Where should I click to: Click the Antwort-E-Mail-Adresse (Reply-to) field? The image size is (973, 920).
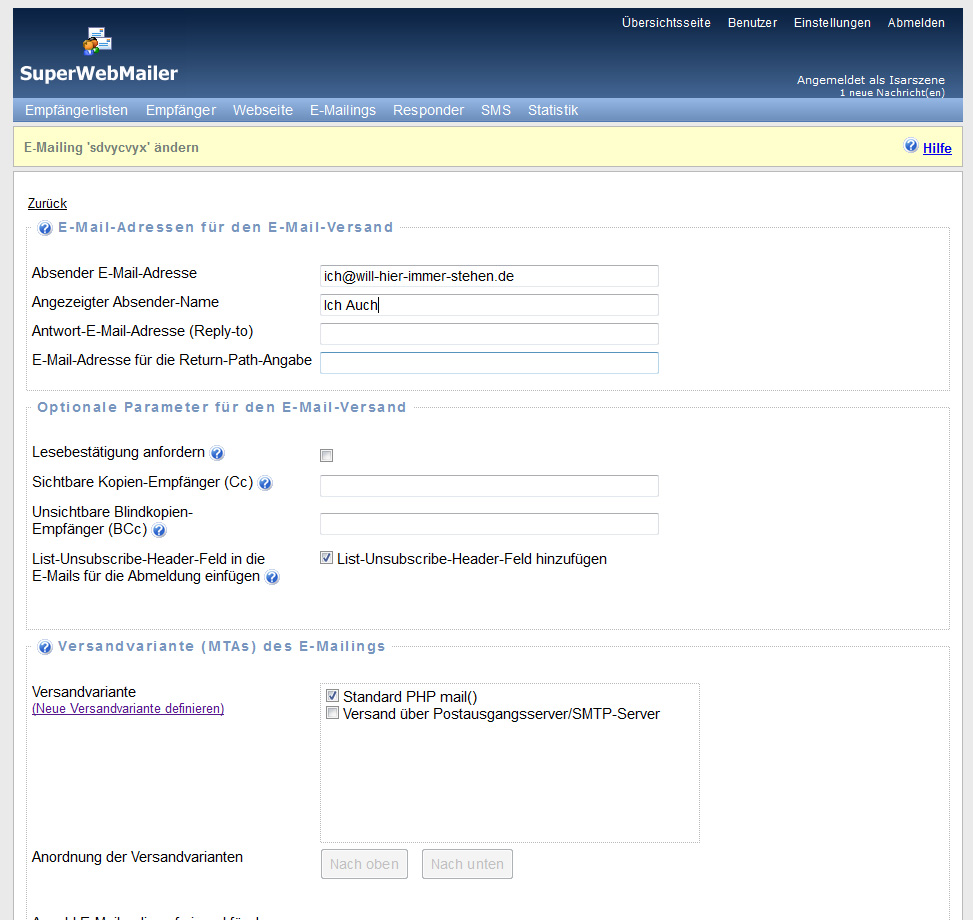[x=489, y=334]
